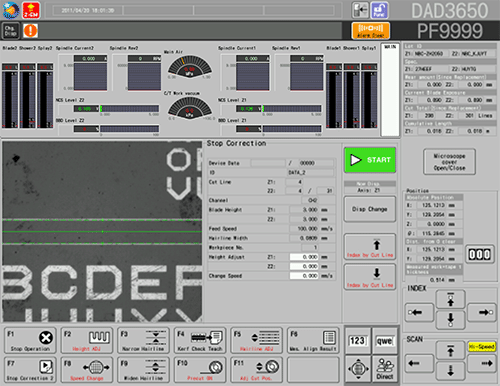The image size is (500, 386).
Task: Click the Chg. Disp button
Action: (11, 31)
